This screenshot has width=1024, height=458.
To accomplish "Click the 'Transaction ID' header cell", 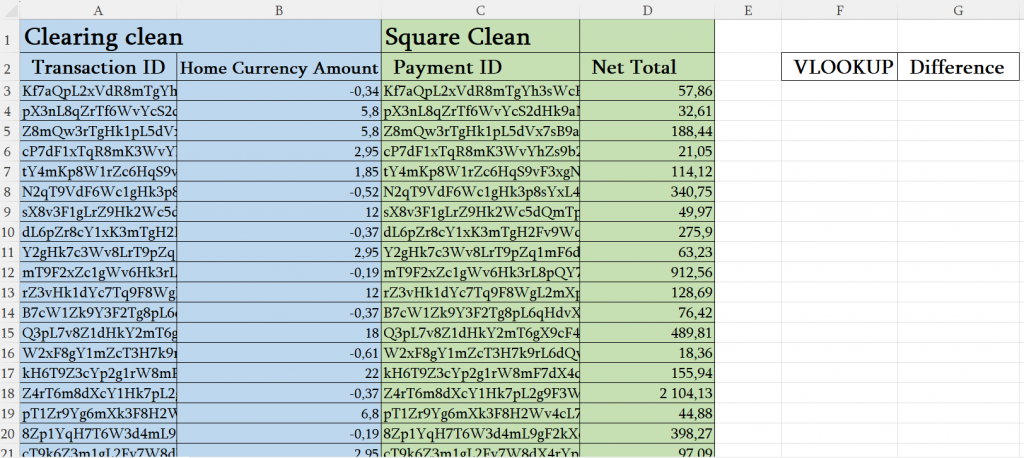I will [98, 68].
